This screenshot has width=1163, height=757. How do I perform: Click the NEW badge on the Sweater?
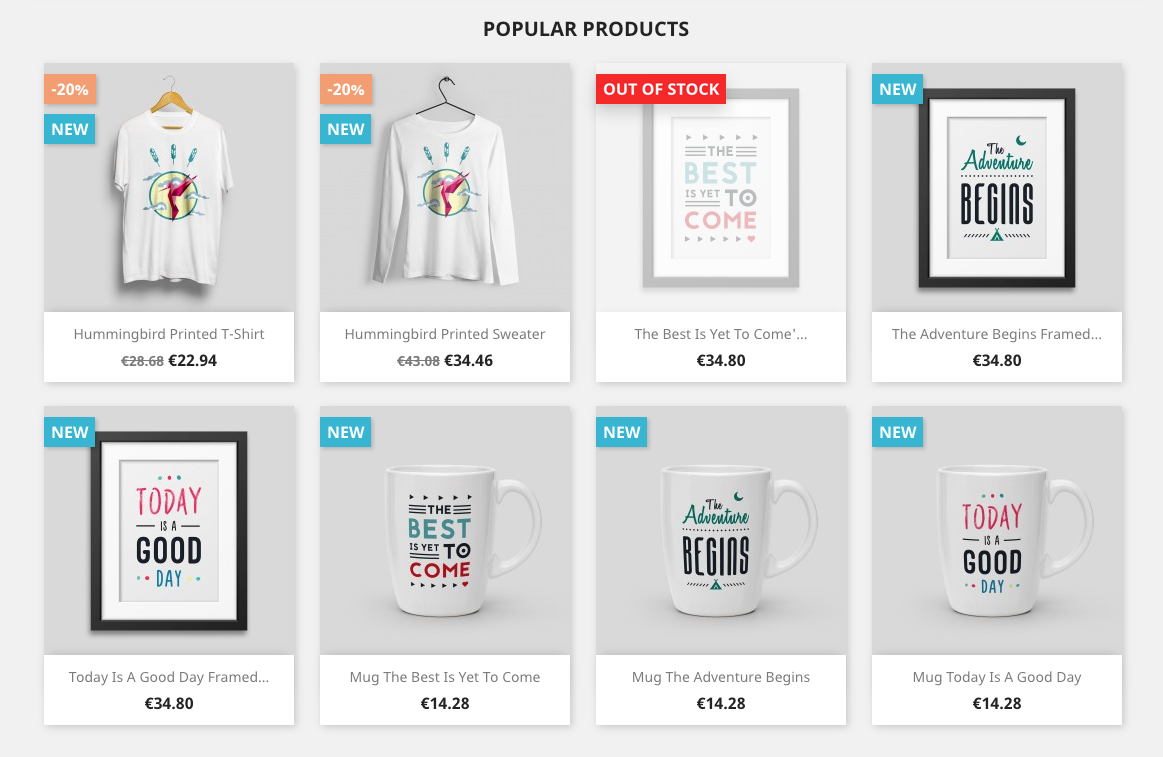346,129
